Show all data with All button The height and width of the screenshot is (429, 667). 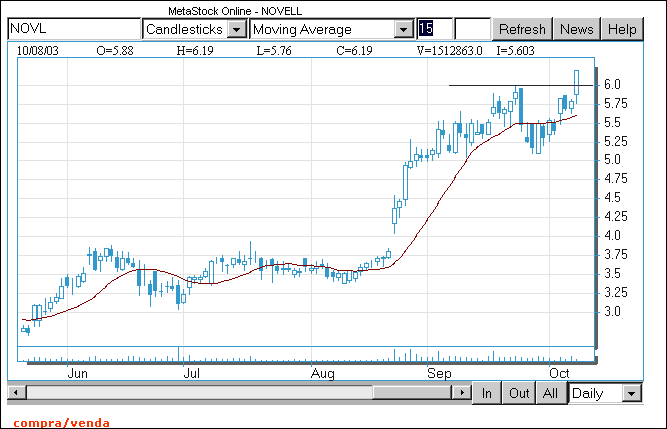(550, 393)
